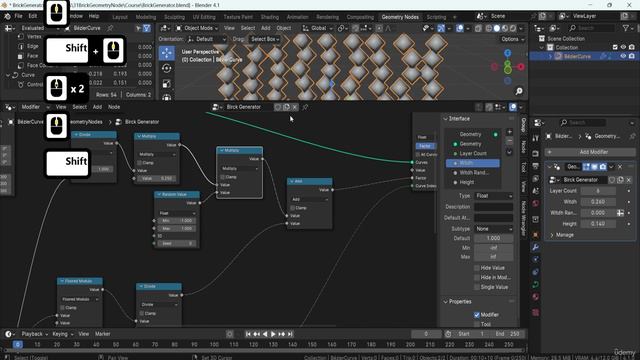
Task: Toggle X-ray mode in viewport header
Action: [x=478, y=28]
